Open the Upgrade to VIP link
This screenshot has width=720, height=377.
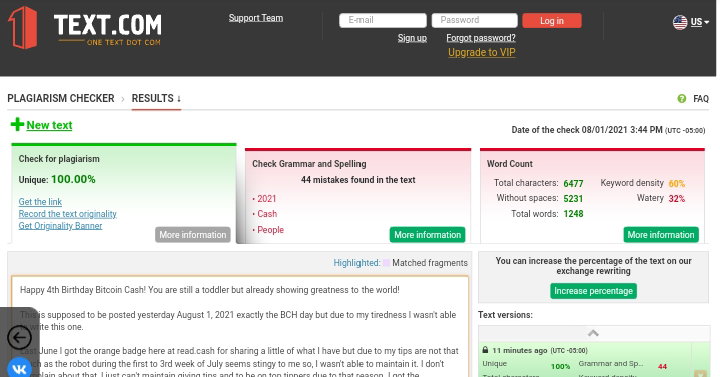click(x=482, y=52)
